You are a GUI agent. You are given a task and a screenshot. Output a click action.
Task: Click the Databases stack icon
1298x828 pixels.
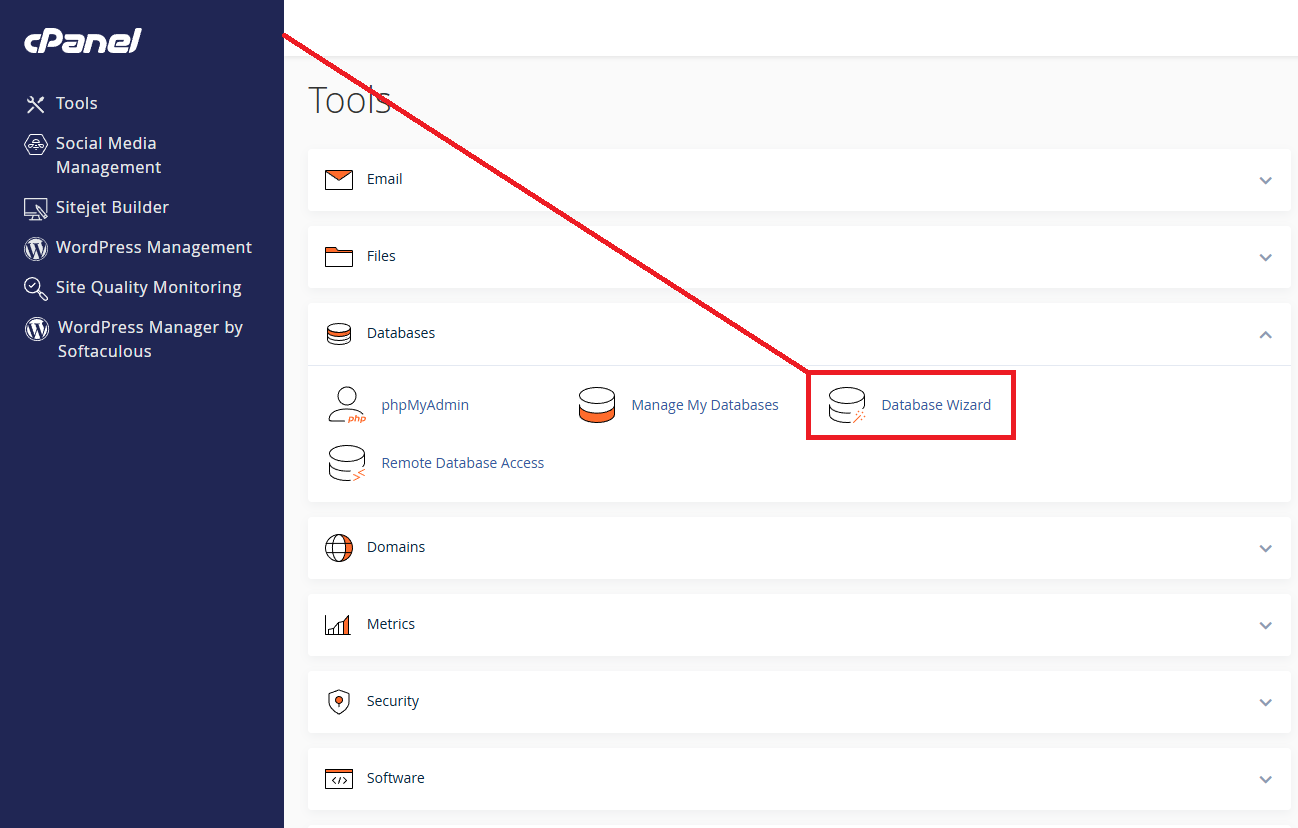pos(339,334)
